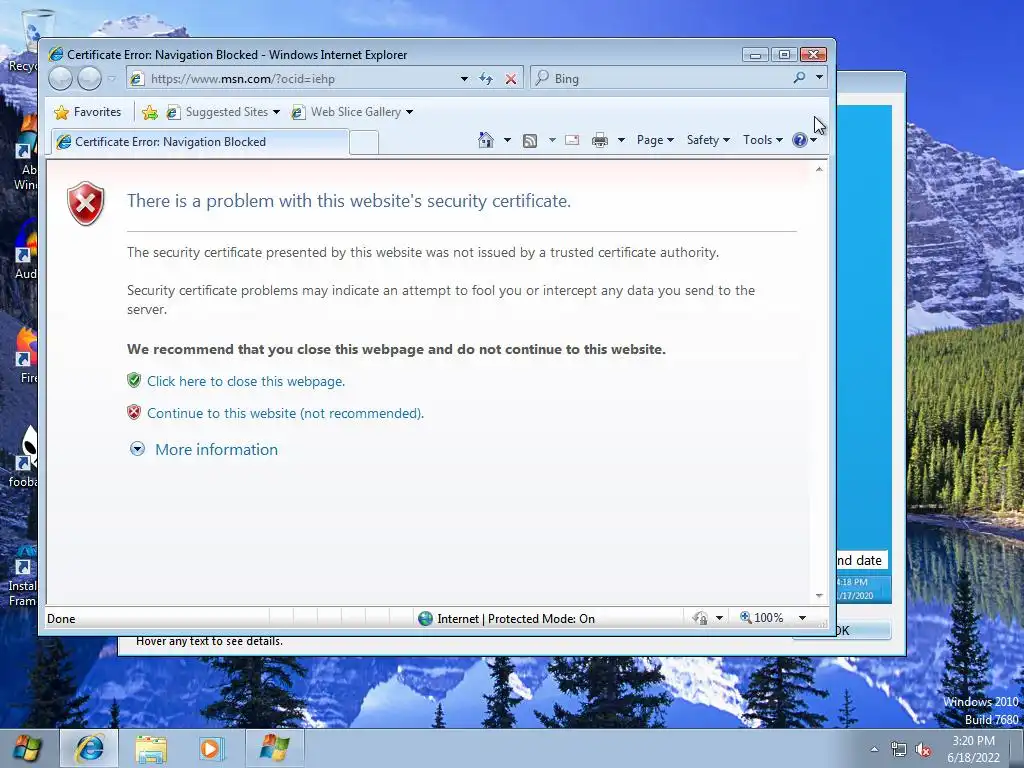Click the RSS feeds icon
This screenshot has height=768, width=1024.
[x=530, y=140]
